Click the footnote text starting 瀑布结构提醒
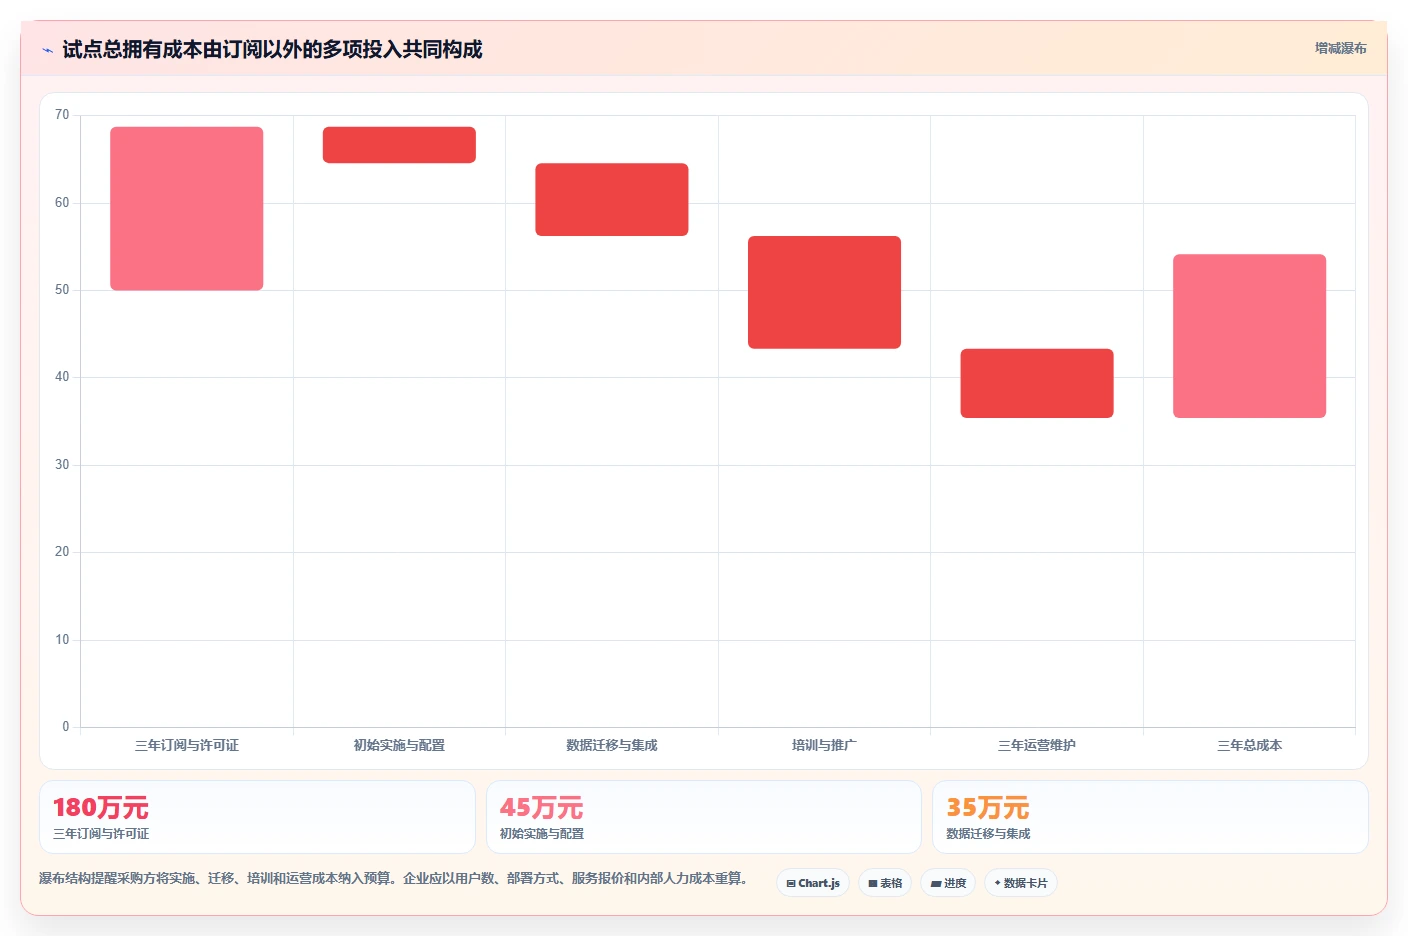Screen dimensions: 1408x936 tap(393, 878)
